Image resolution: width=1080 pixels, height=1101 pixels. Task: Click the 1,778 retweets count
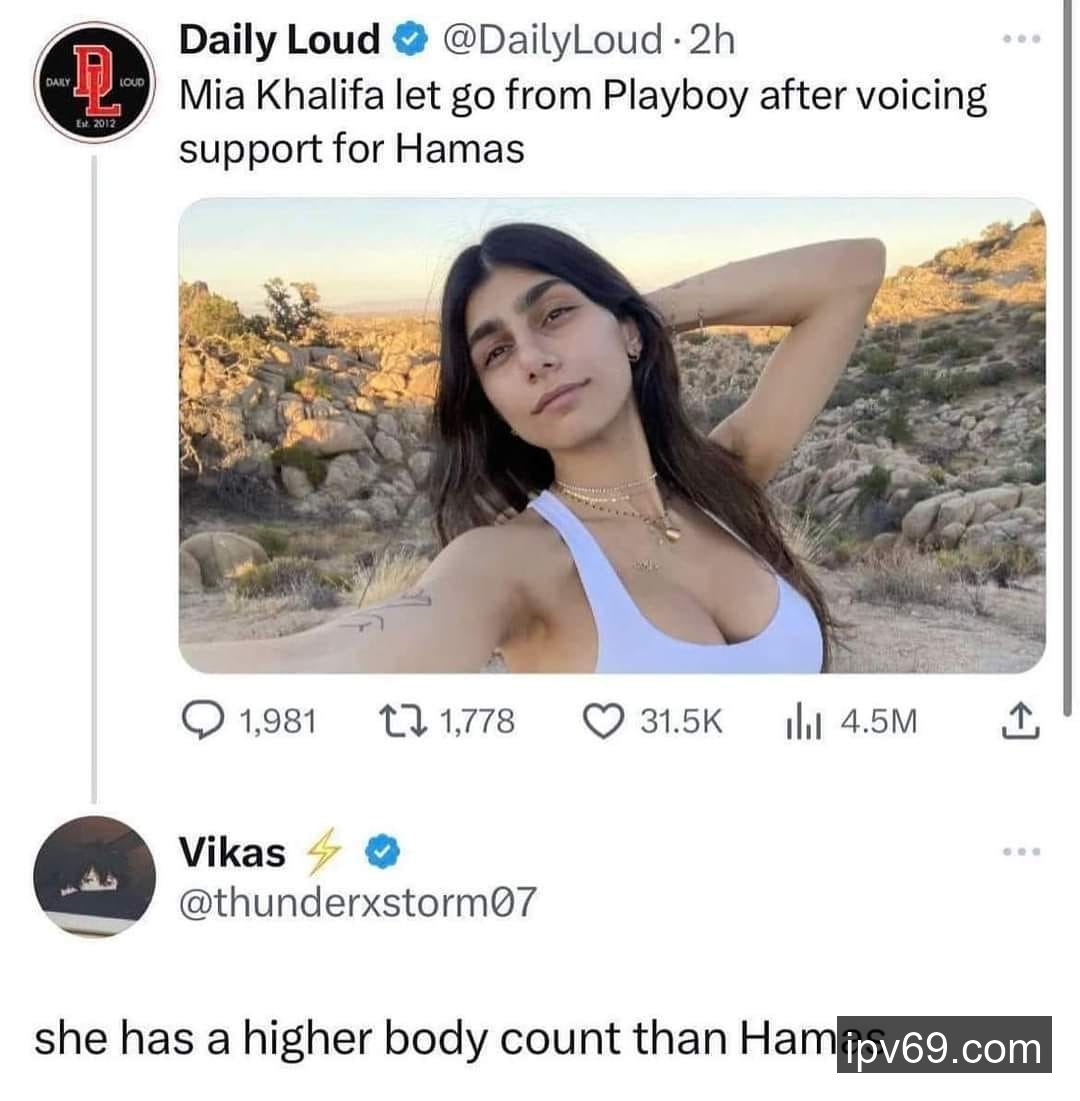coord(477,722)
